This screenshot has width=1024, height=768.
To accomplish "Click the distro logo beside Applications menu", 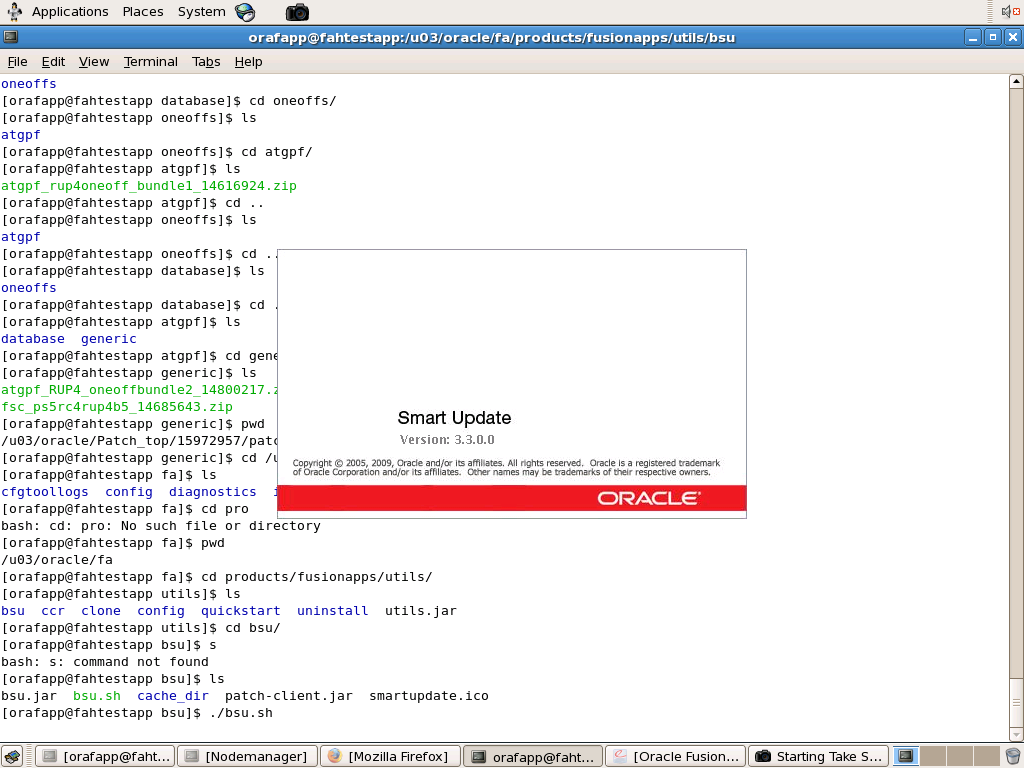I will pyautogui.click(x=14, y=12).
